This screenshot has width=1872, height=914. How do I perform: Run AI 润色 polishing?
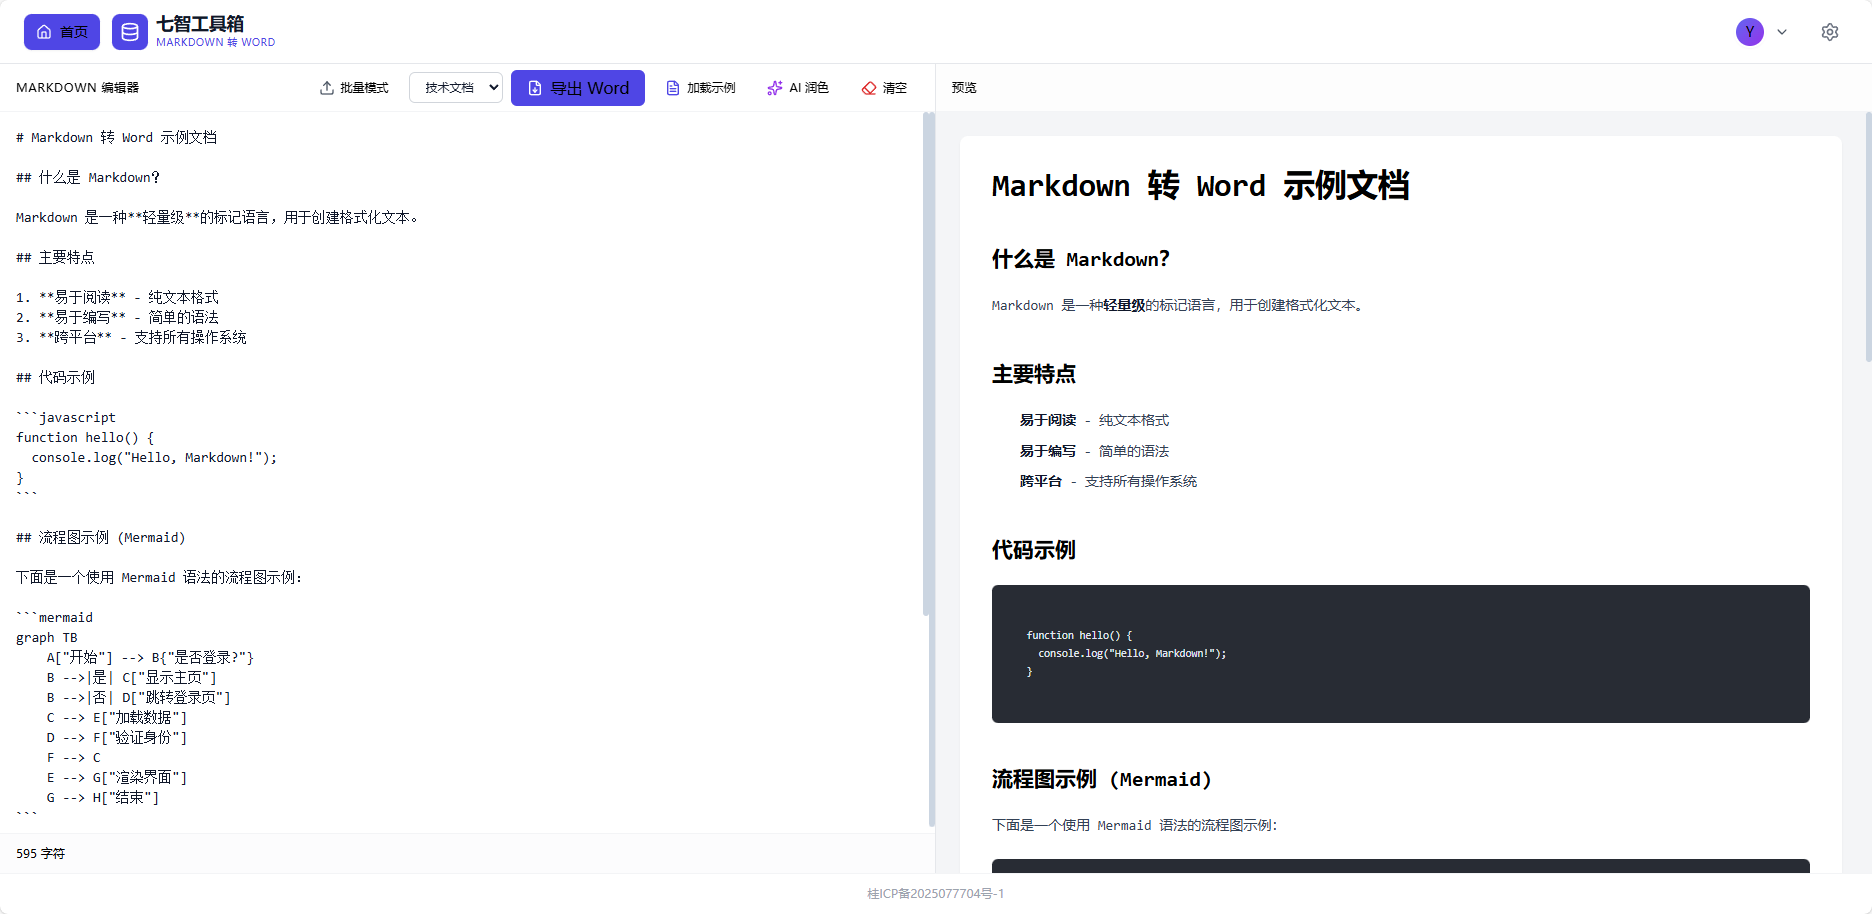pos(798,88)
